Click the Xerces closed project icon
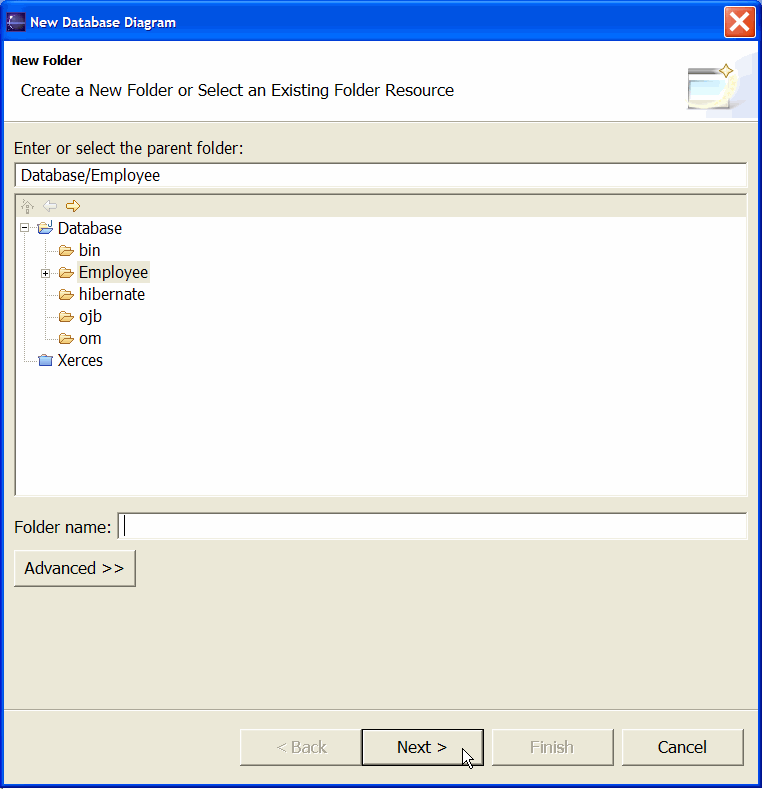The image size is (762, 789). pyautogui.click(x=45, y=360)
